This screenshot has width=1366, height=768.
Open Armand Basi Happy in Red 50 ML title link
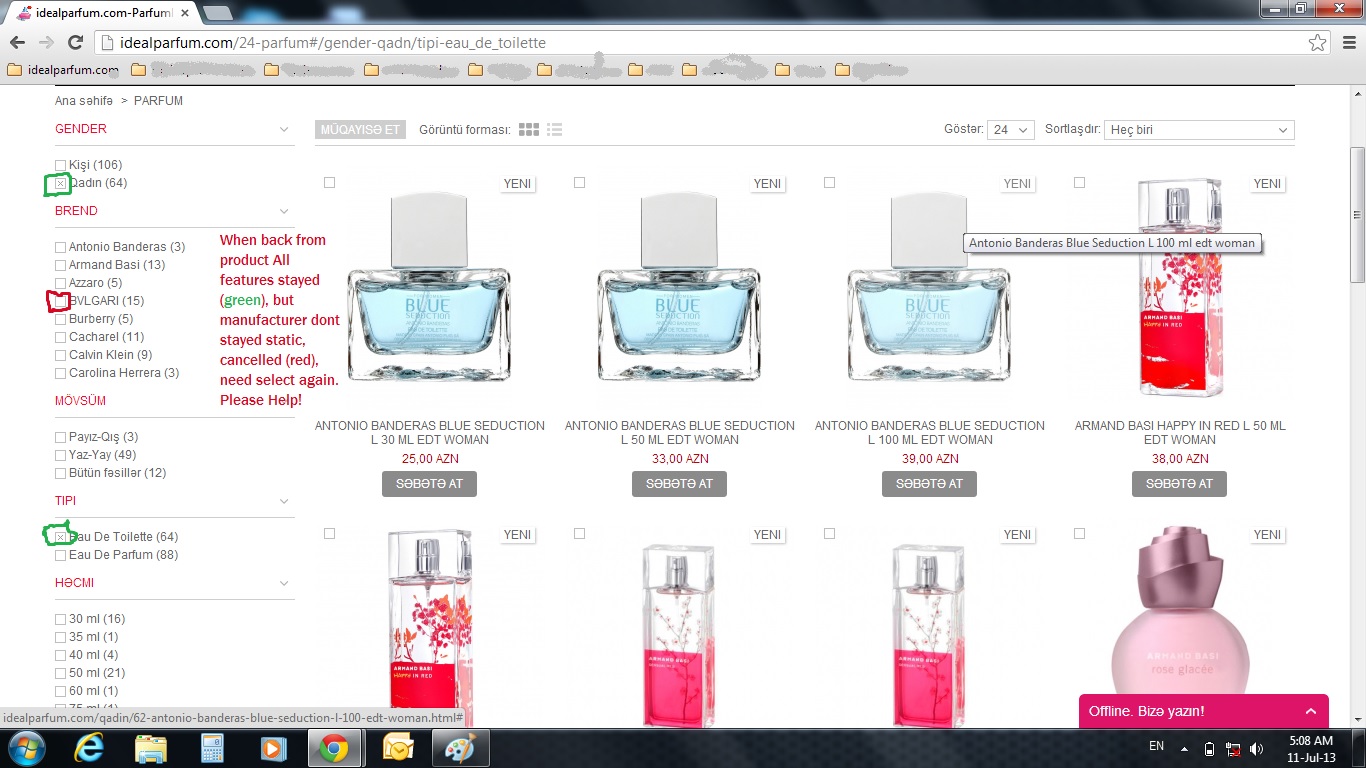click(x=1180, y=433)
